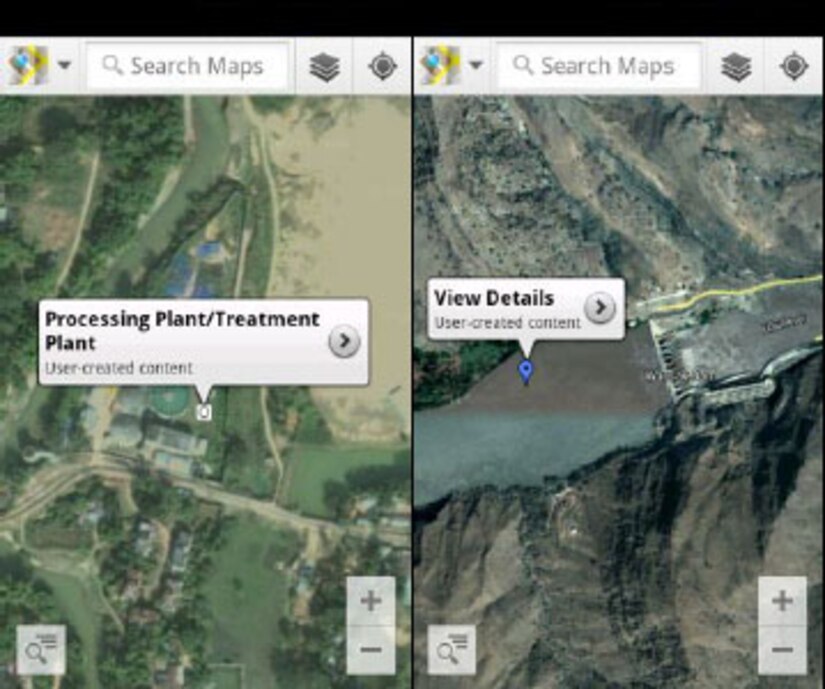Tap the Google Maps app icon on the right
Viewport: 825px width, 689px height.
pos(440,64)
